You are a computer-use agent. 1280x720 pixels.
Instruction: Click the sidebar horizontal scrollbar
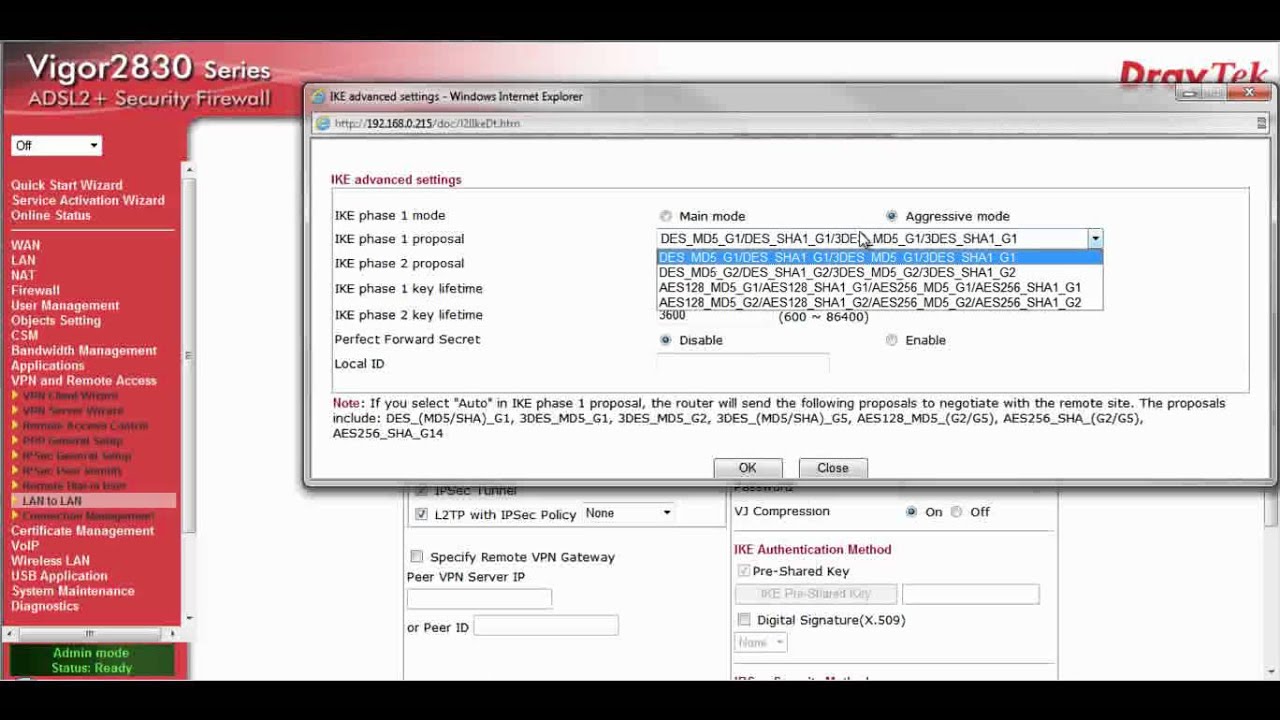(x=90, y=633)
